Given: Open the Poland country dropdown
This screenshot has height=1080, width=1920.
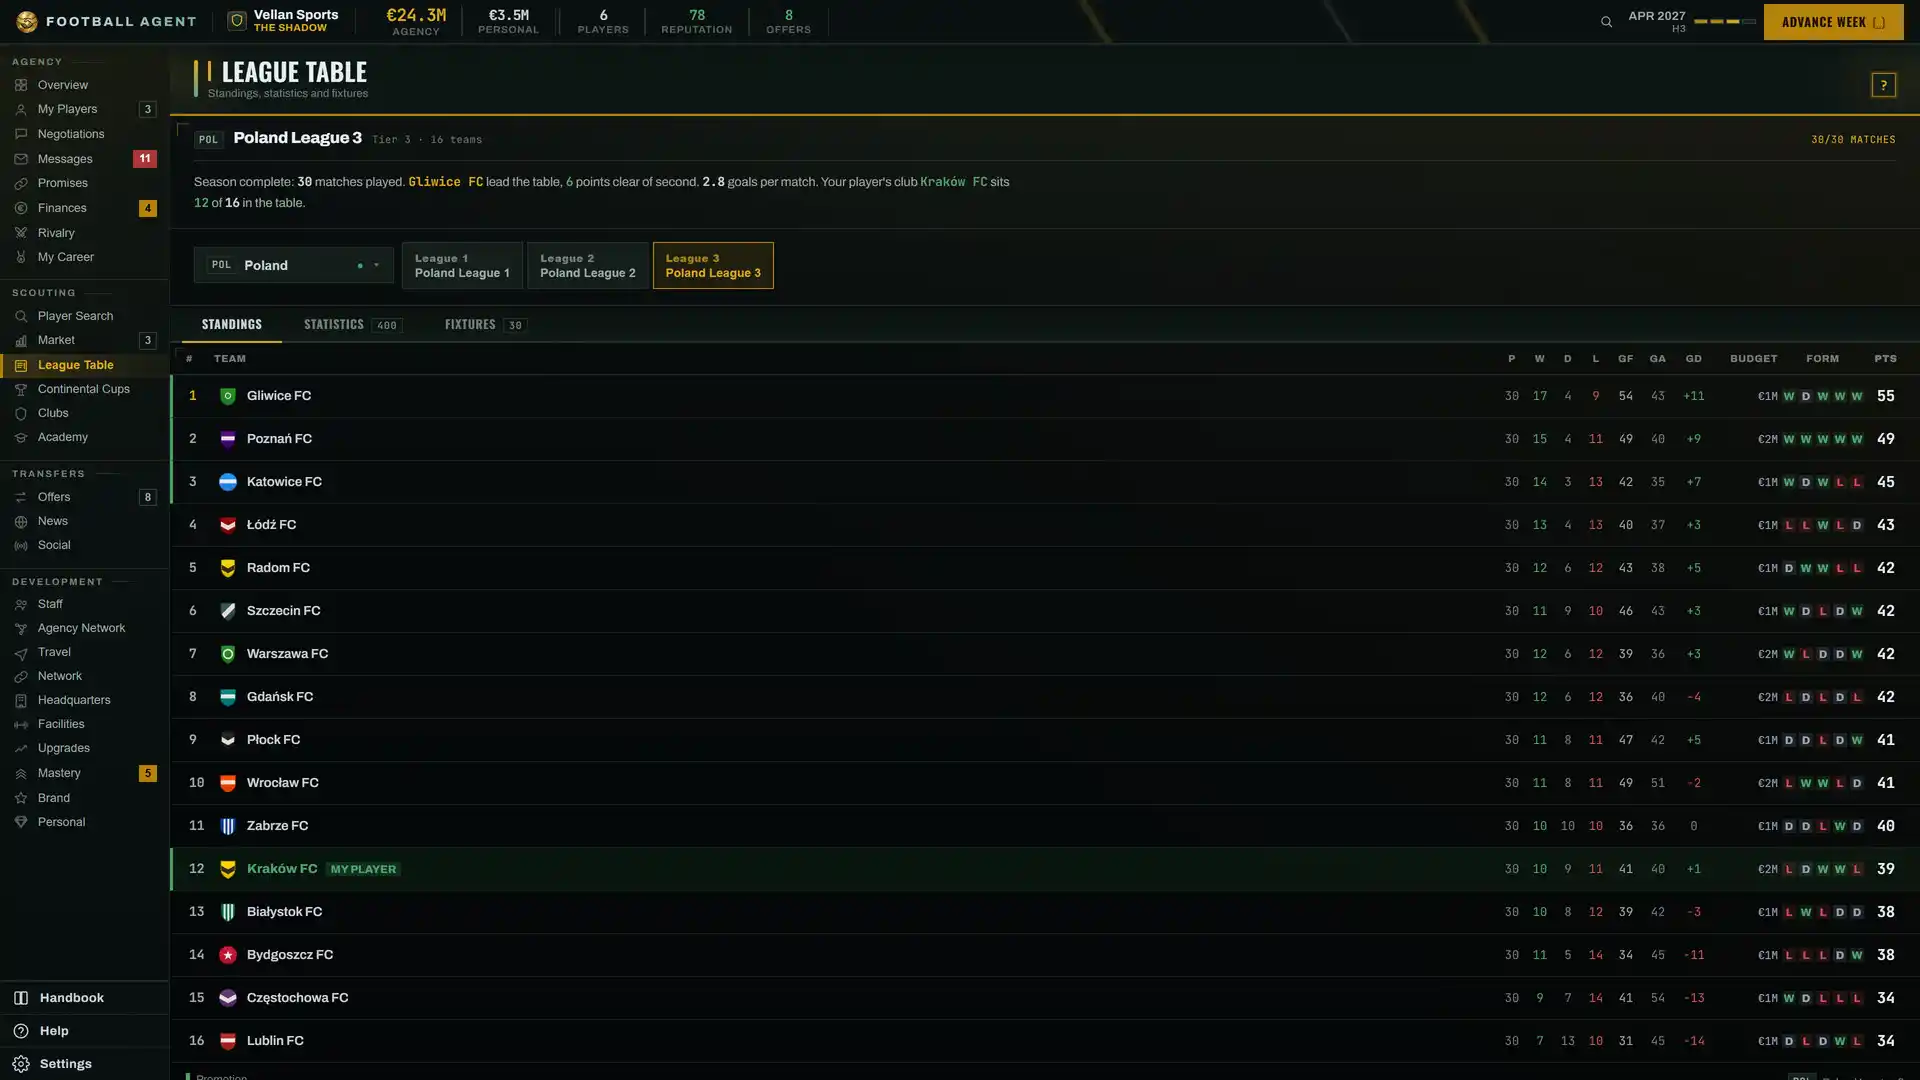Looking at the screenshot, I should [x=294, y=265].
